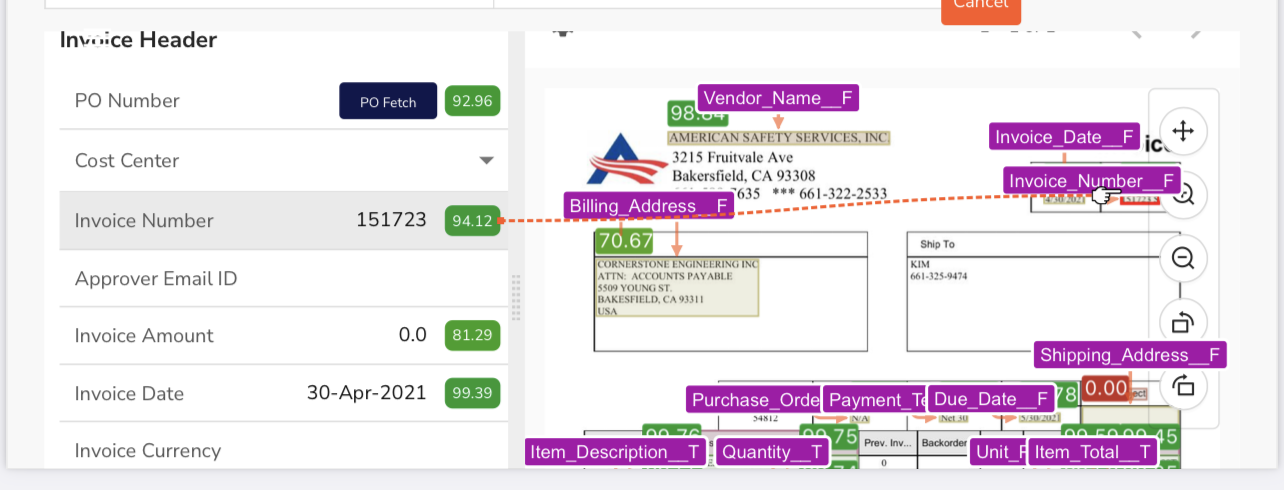Viewport: 1284px width, 490px height.
Task: Click the zoom in magnifier icon
Action: (1183, 194)
